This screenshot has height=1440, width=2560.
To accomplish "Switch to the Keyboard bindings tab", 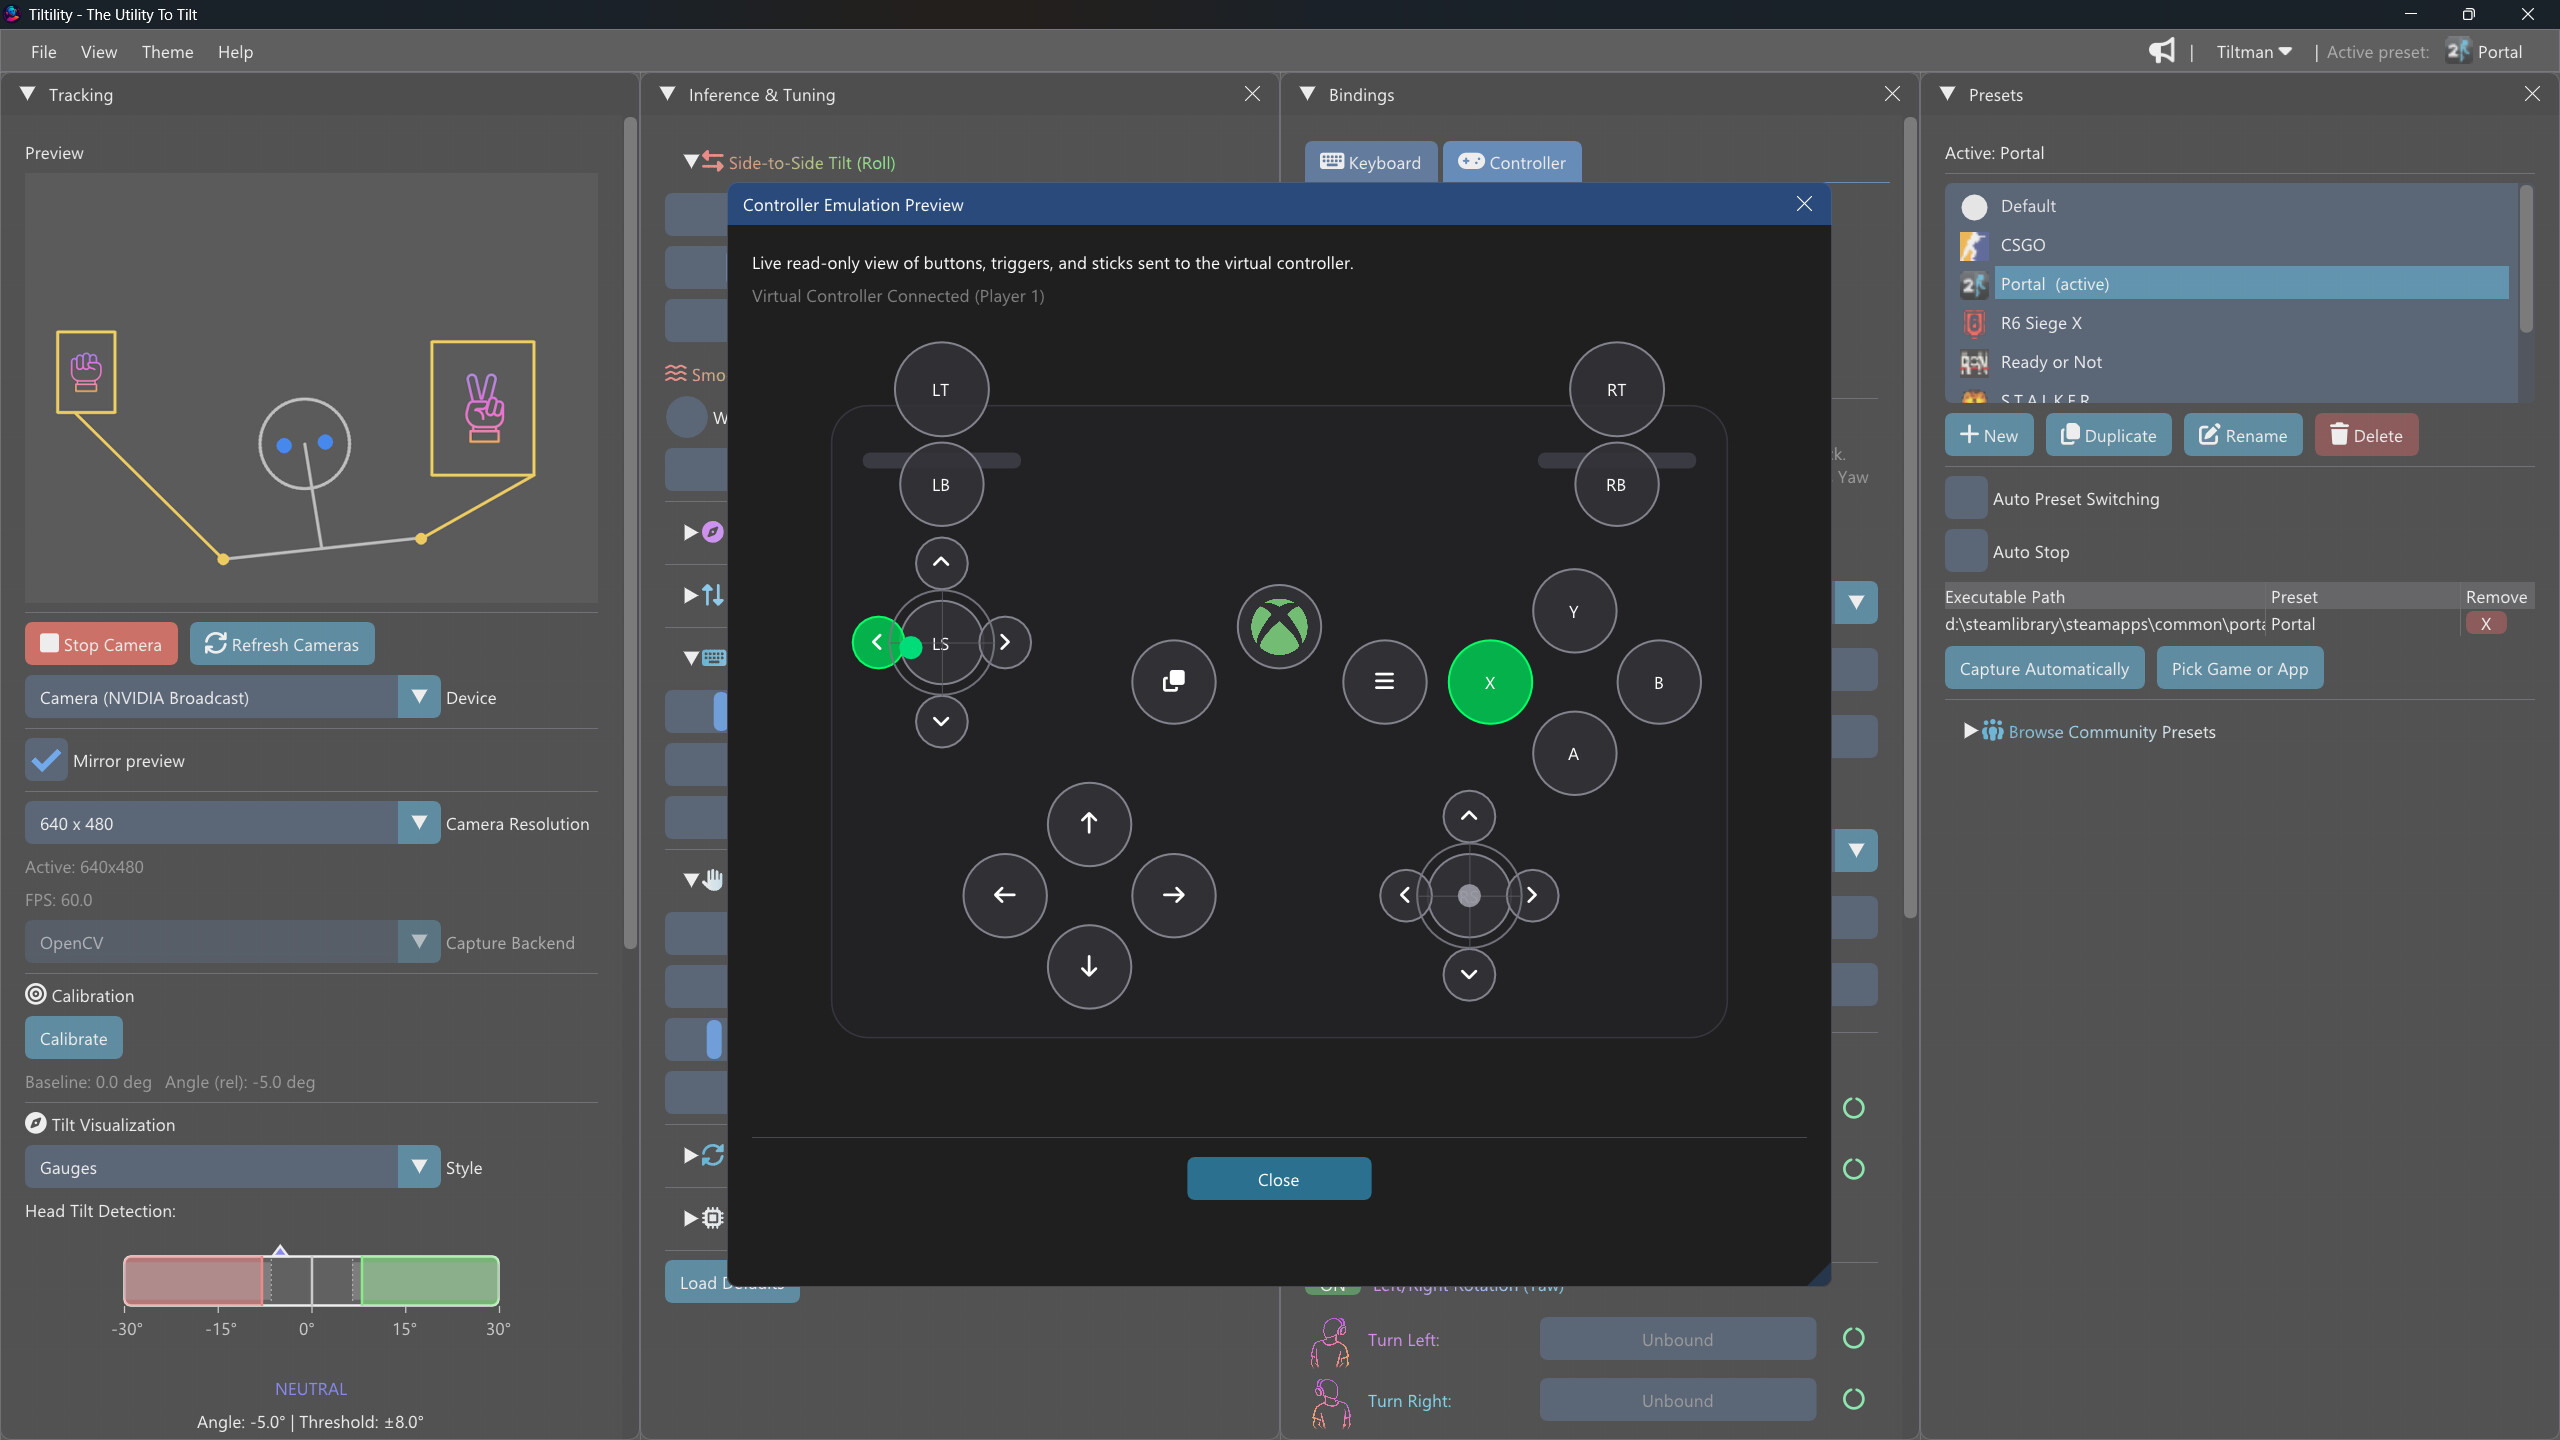I will tap(1371, 162).
